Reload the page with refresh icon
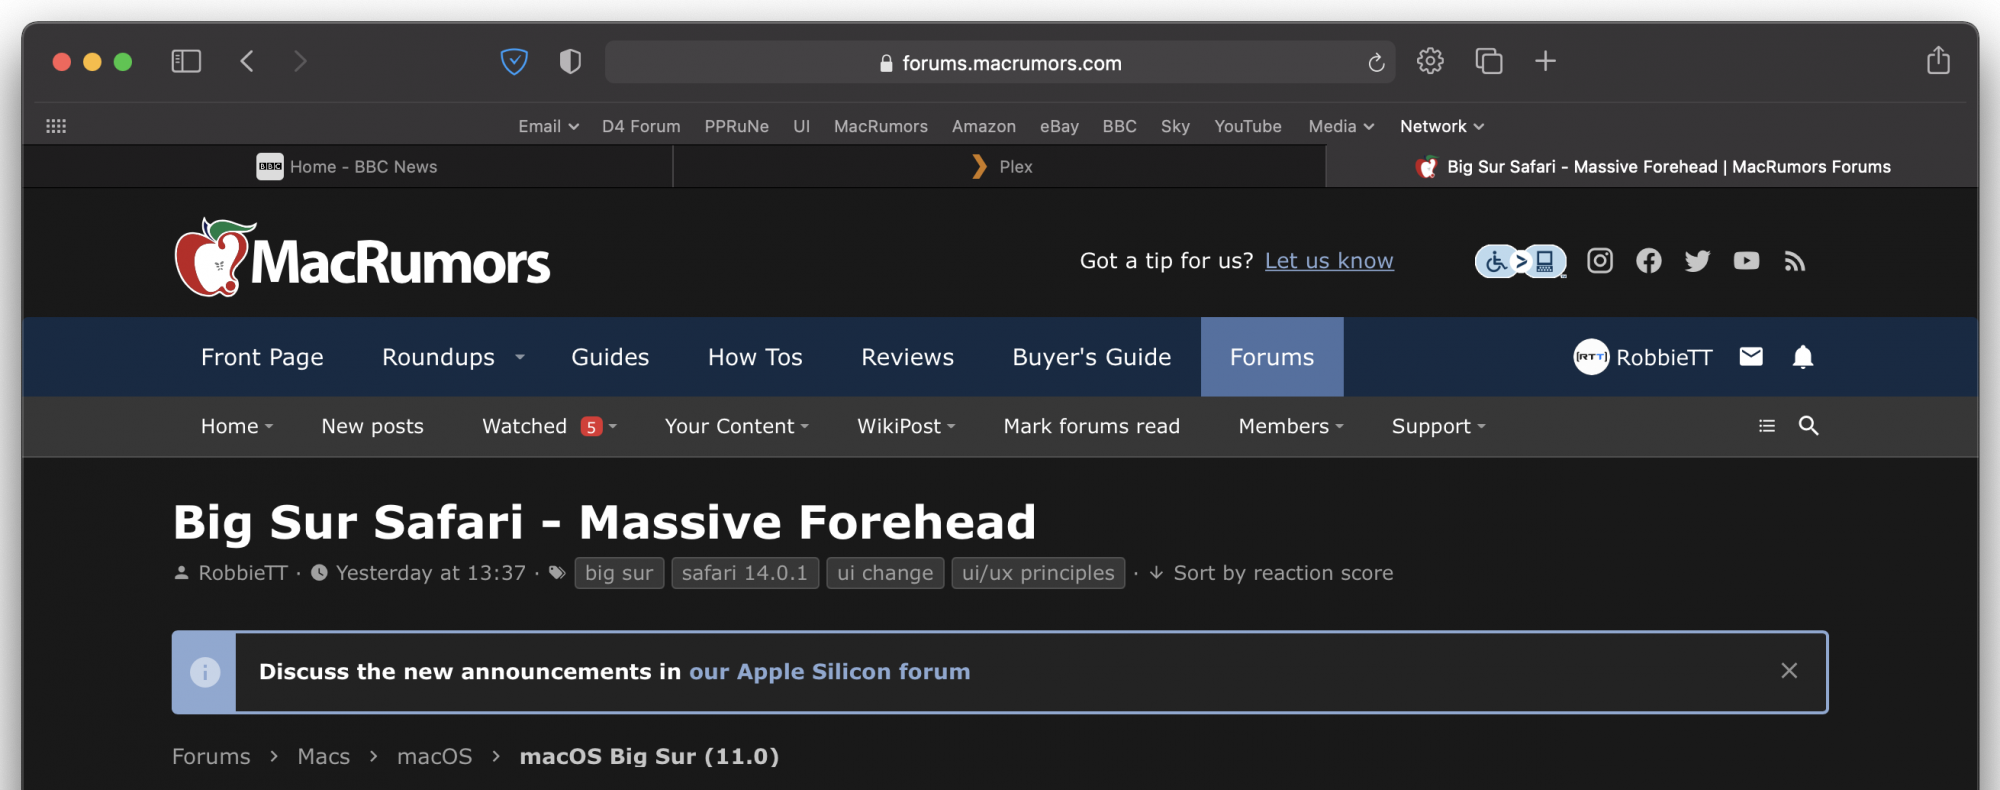 (x=1376, y=63)
